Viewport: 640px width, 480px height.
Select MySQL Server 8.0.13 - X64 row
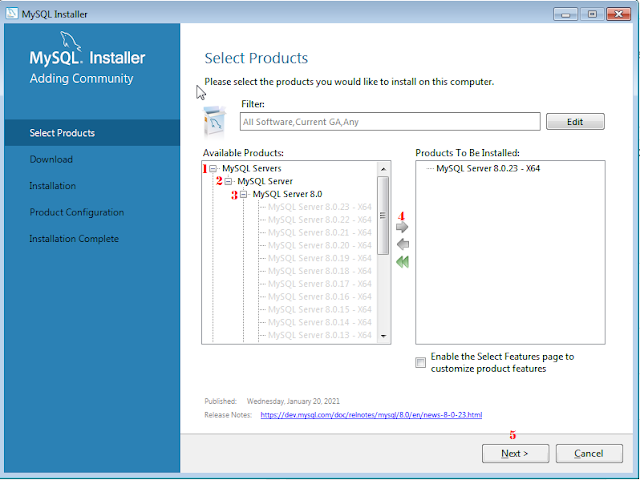(320, 336)
